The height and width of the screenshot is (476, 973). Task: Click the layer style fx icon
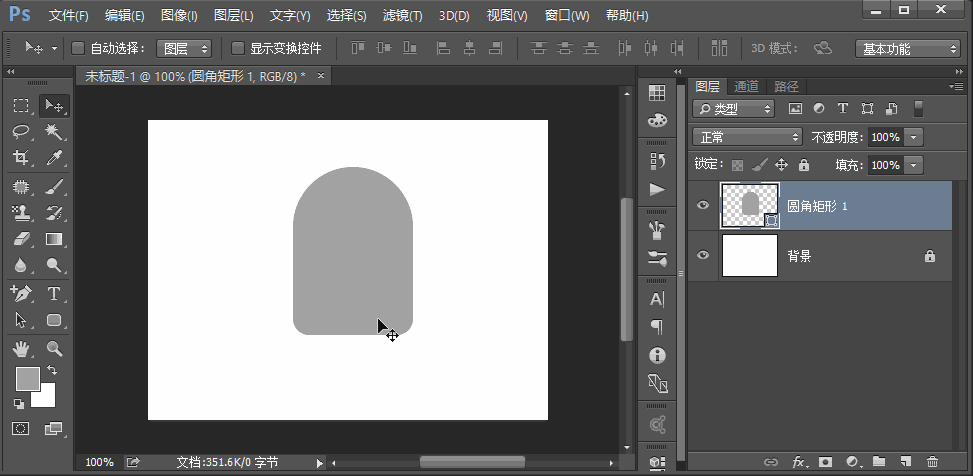(799, 462)
